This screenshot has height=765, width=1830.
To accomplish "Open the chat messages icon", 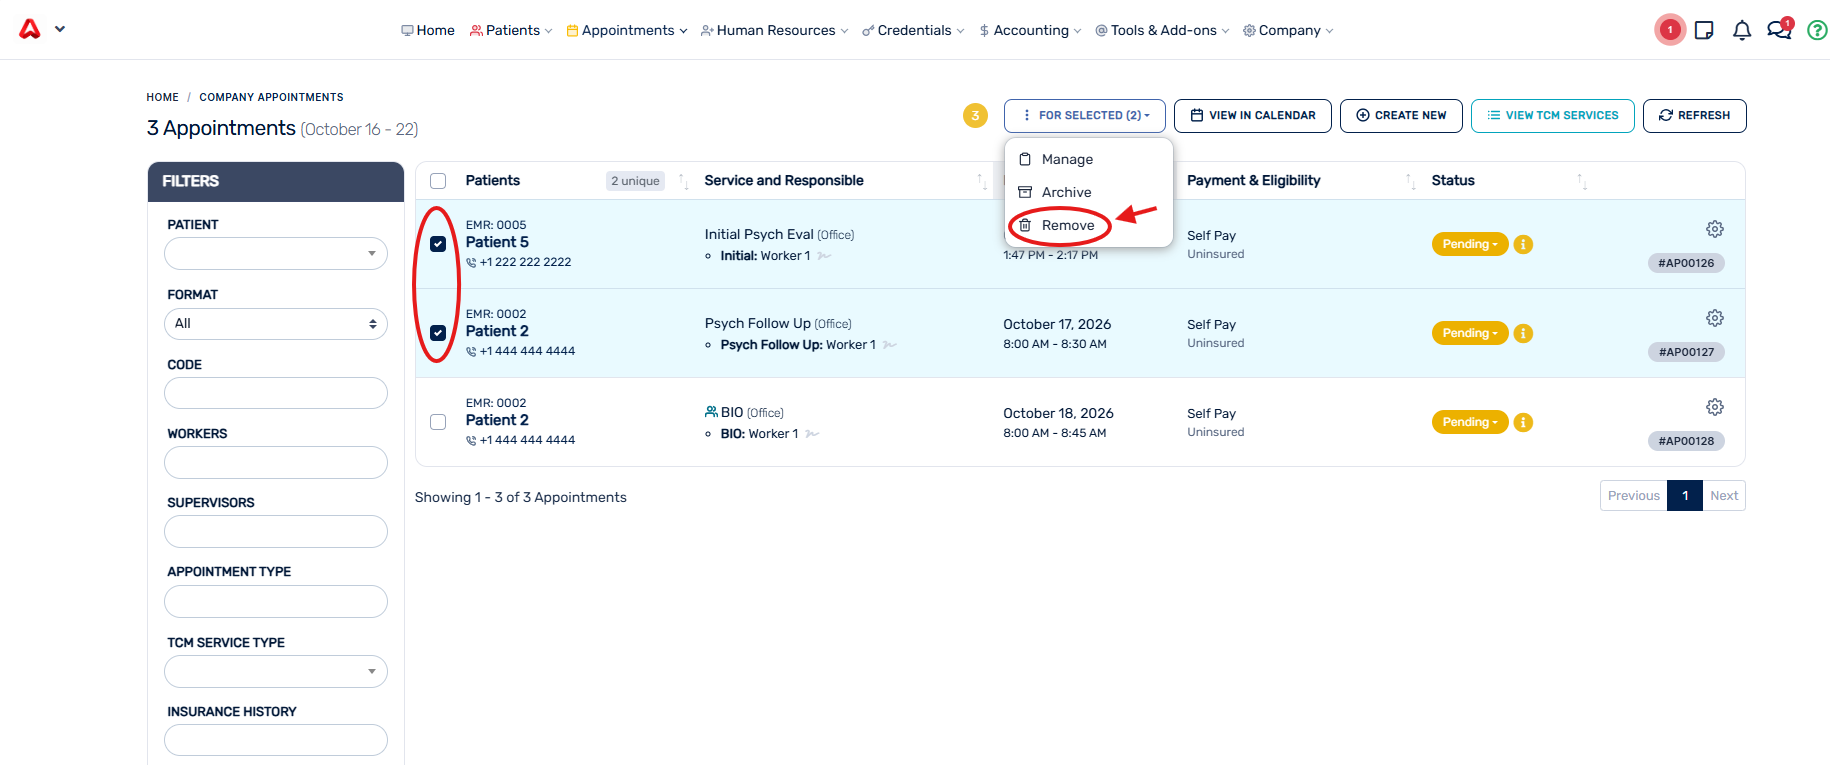I will pos(1779,30).
